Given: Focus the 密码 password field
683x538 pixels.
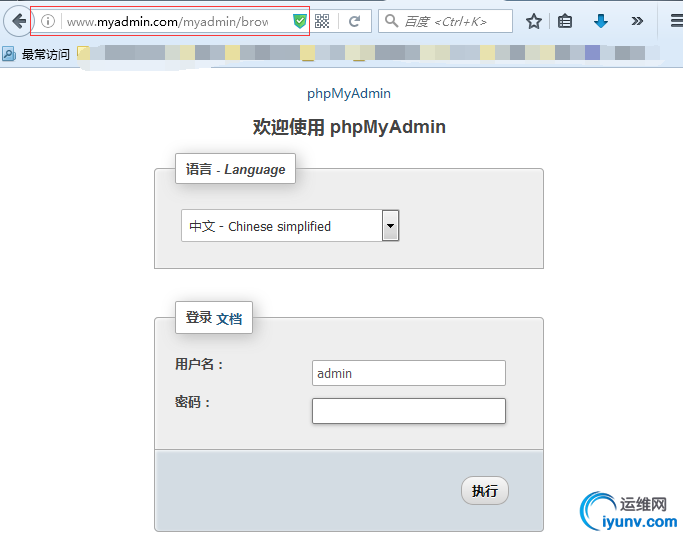Looking at the screenshot, I should [409, 411].
